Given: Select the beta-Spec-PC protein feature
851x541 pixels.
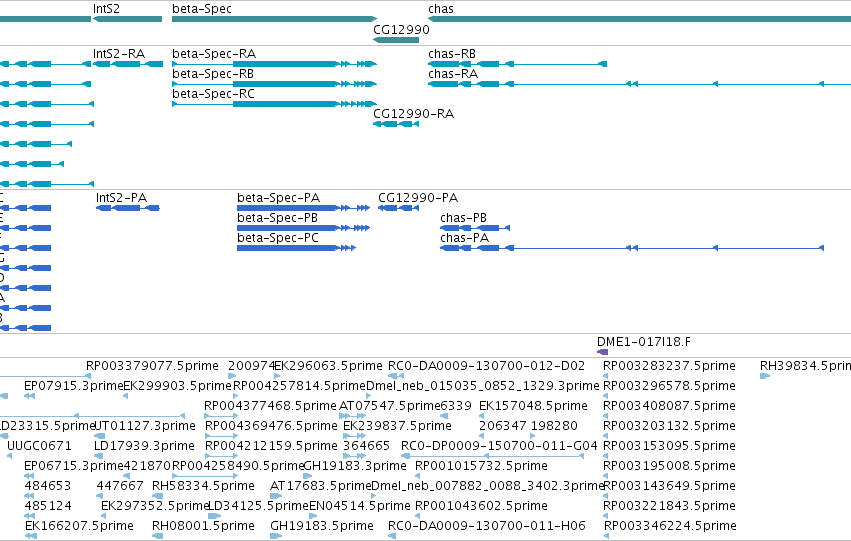Looking at the screenshot, I should pyautogui.click(x=296, y=248).
